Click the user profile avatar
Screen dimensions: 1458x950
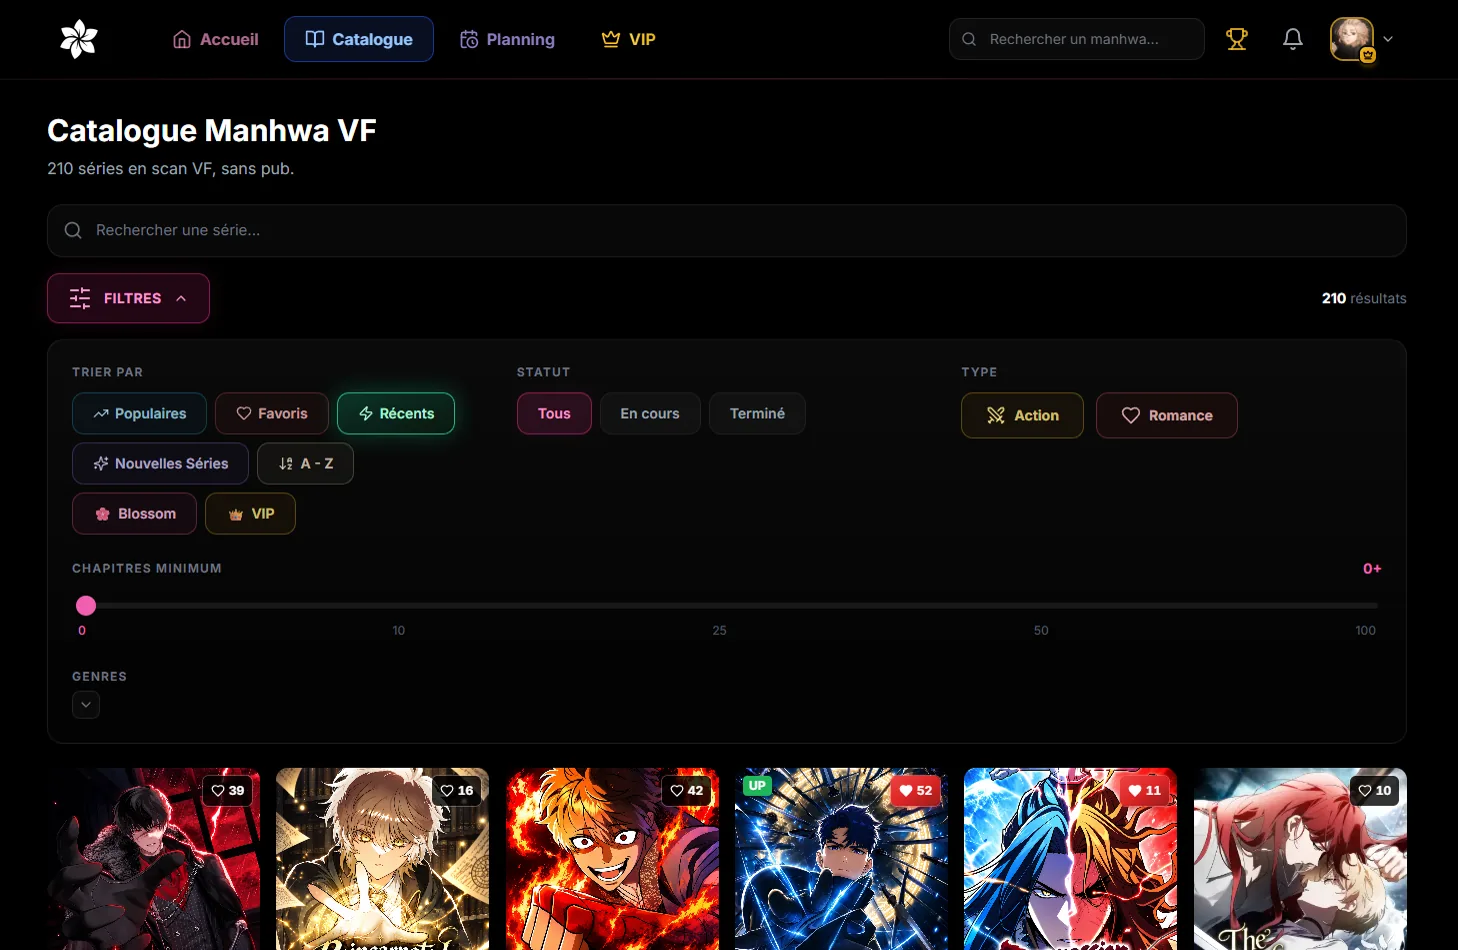(x=1352, y=39)
